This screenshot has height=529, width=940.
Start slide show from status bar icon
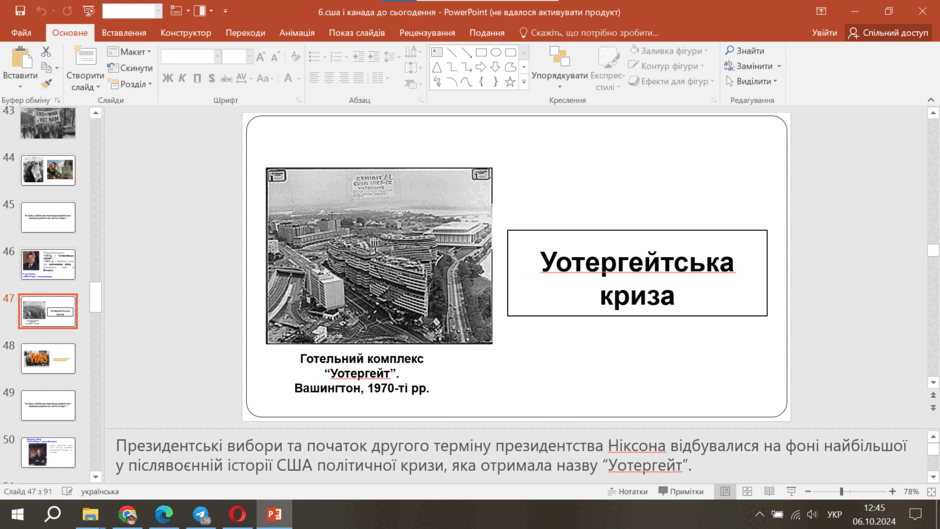pos(791,491)
